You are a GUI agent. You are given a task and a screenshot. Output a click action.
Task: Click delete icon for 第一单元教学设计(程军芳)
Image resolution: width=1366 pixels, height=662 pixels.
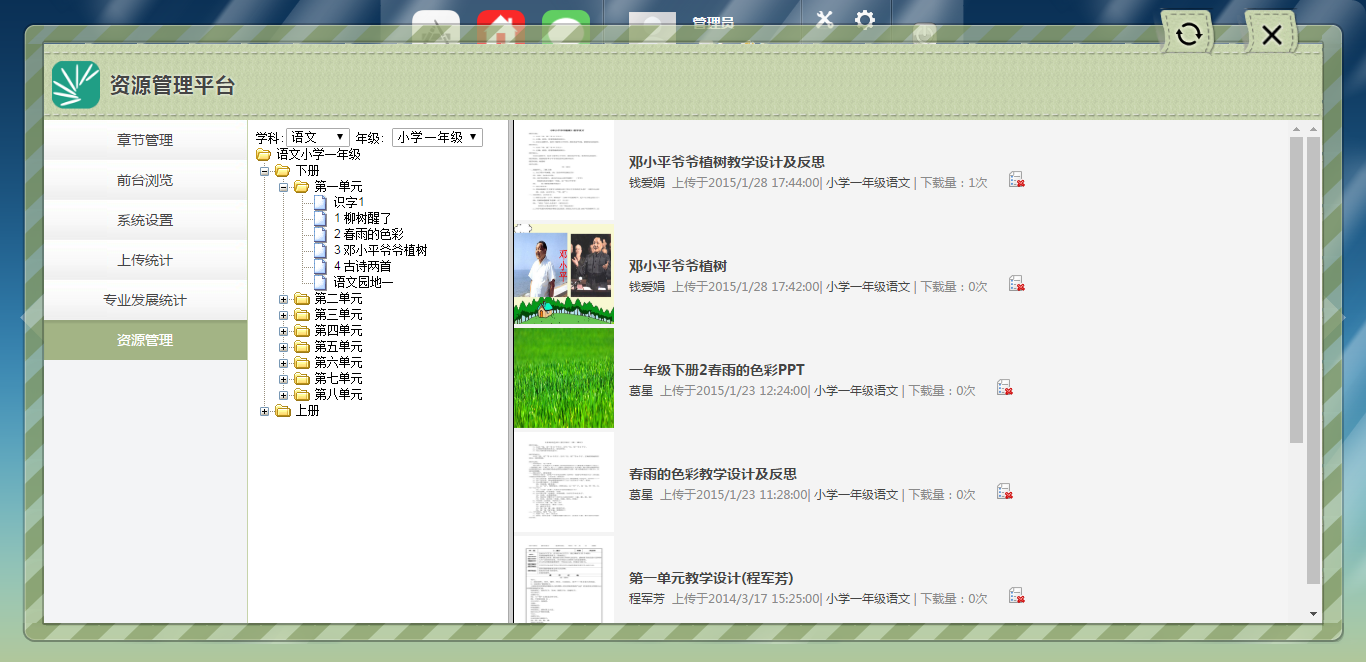pyautogui.click(x=1016, y=596)
